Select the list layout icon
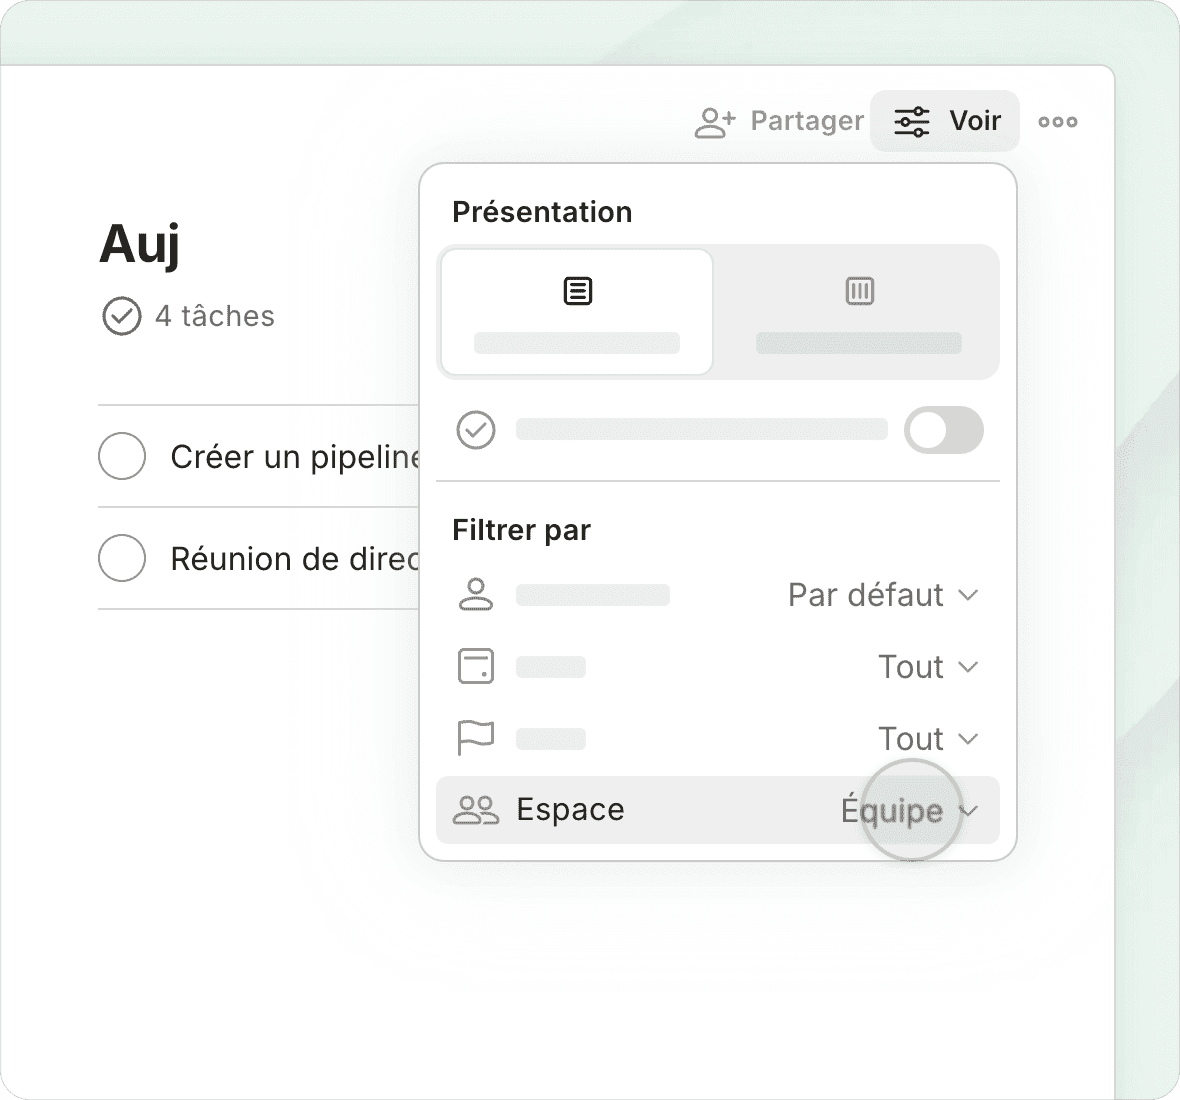1180x1100 pixels. tap(577, 291)
